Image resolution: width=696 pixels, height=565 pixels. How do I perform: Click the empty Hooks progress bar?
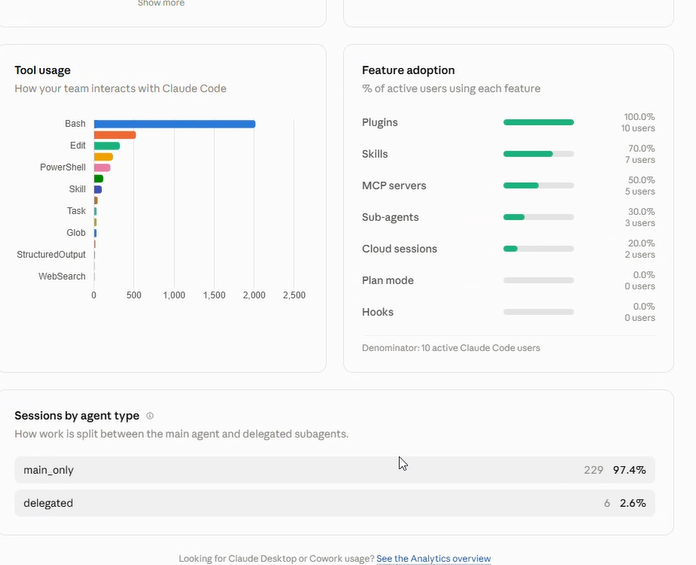point(538,312)
